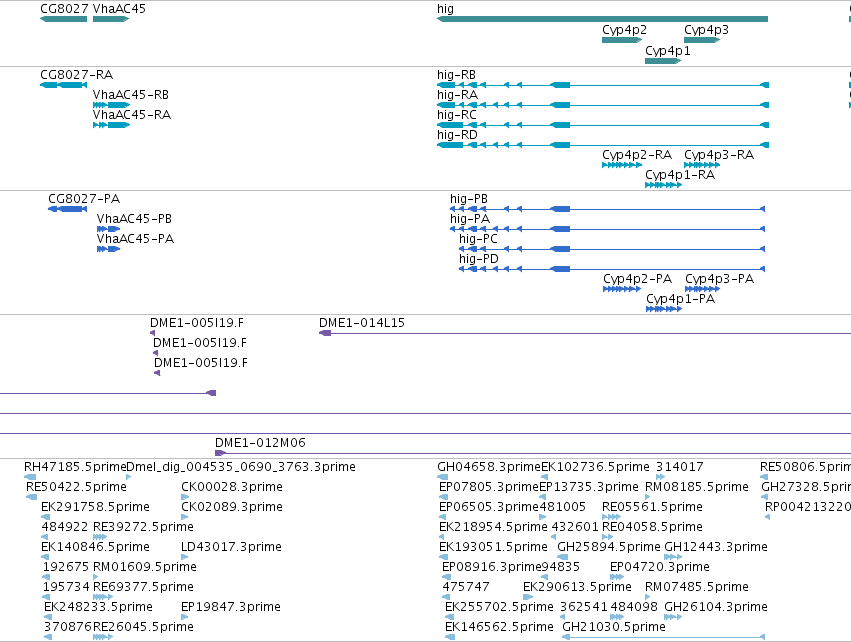Viewport: 851px width, 642px height.
Task: Click the EK290613.5prime EST label
Action: [x=577, y=587]
